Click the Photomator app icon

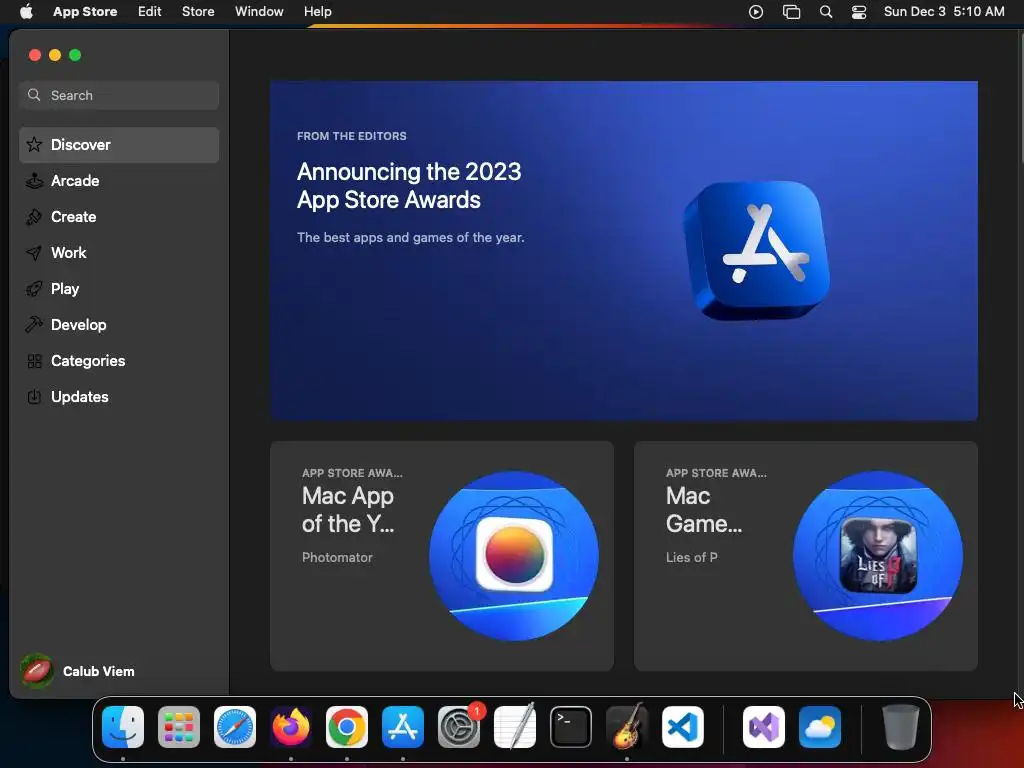click(x=514, y=554)
